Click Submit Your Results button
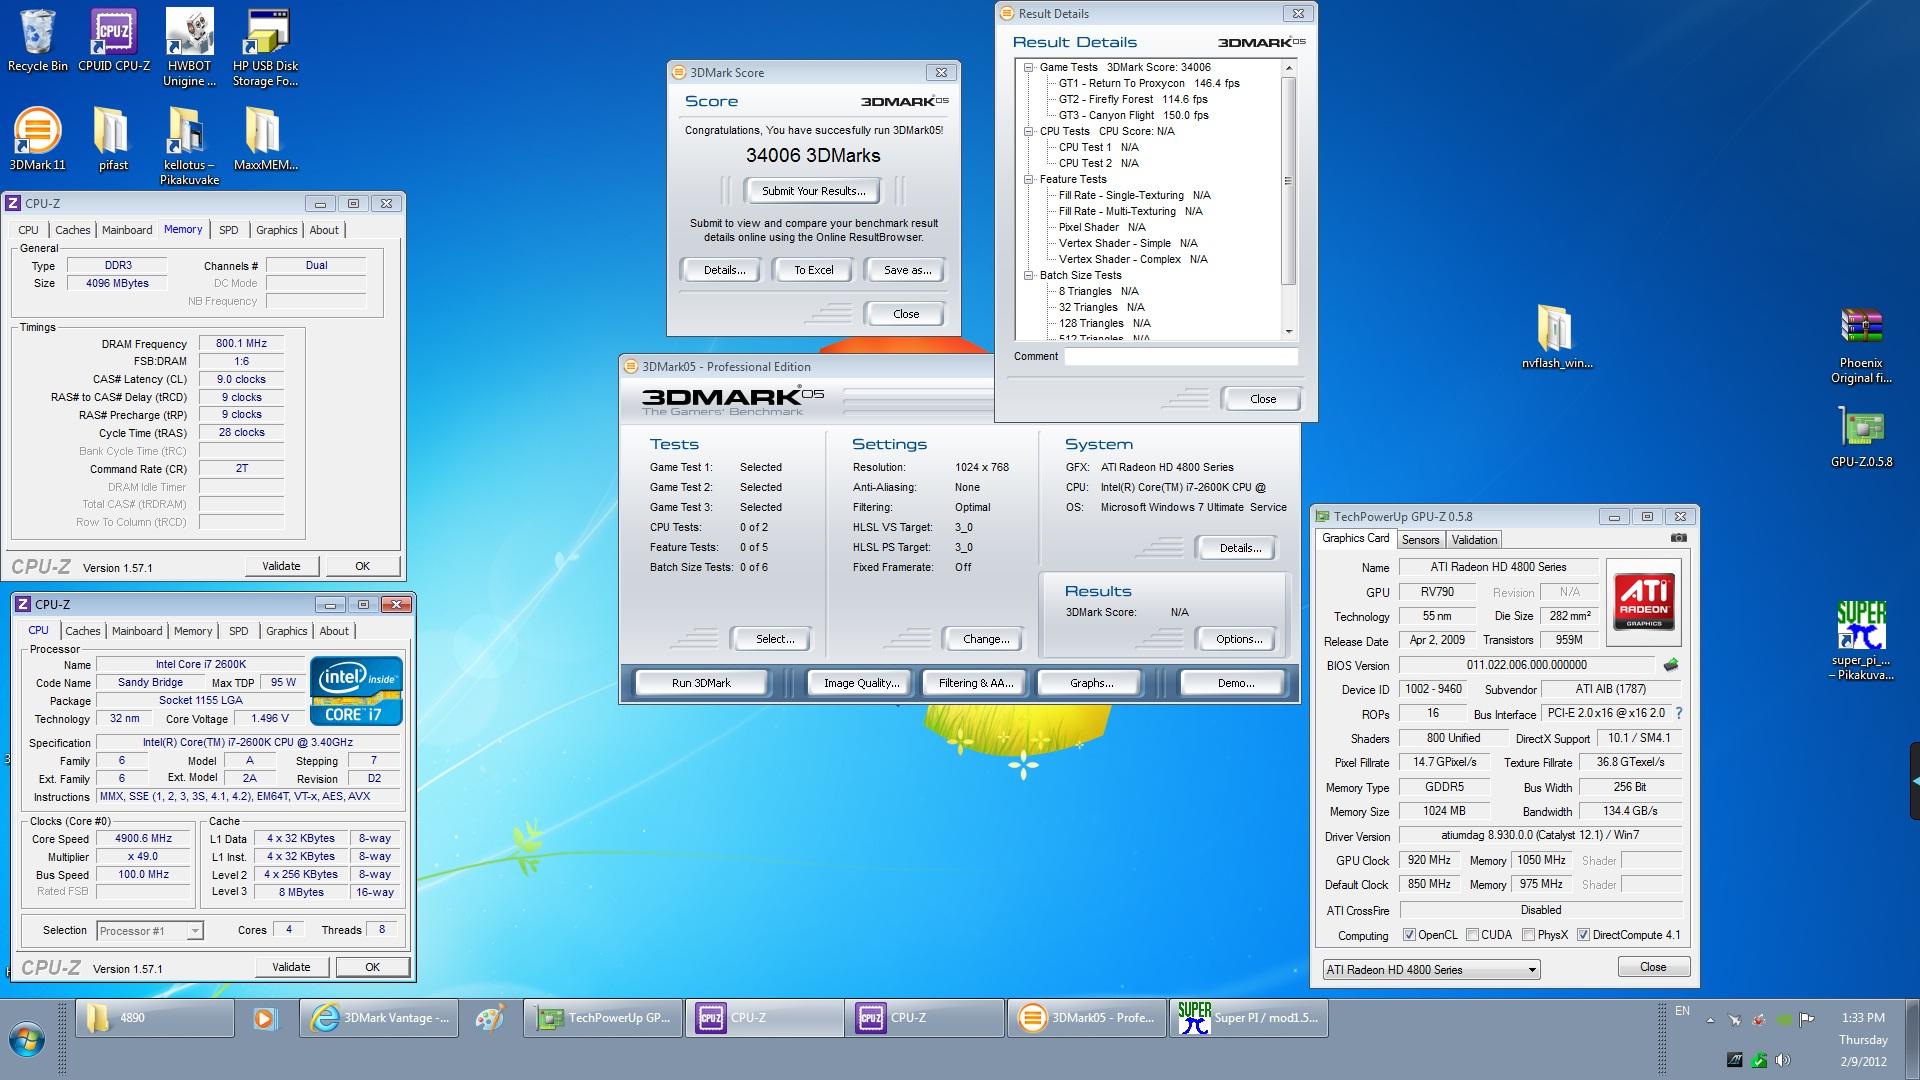The width and height of the screenshot is (1920, 1080). [x=814, y=191]
